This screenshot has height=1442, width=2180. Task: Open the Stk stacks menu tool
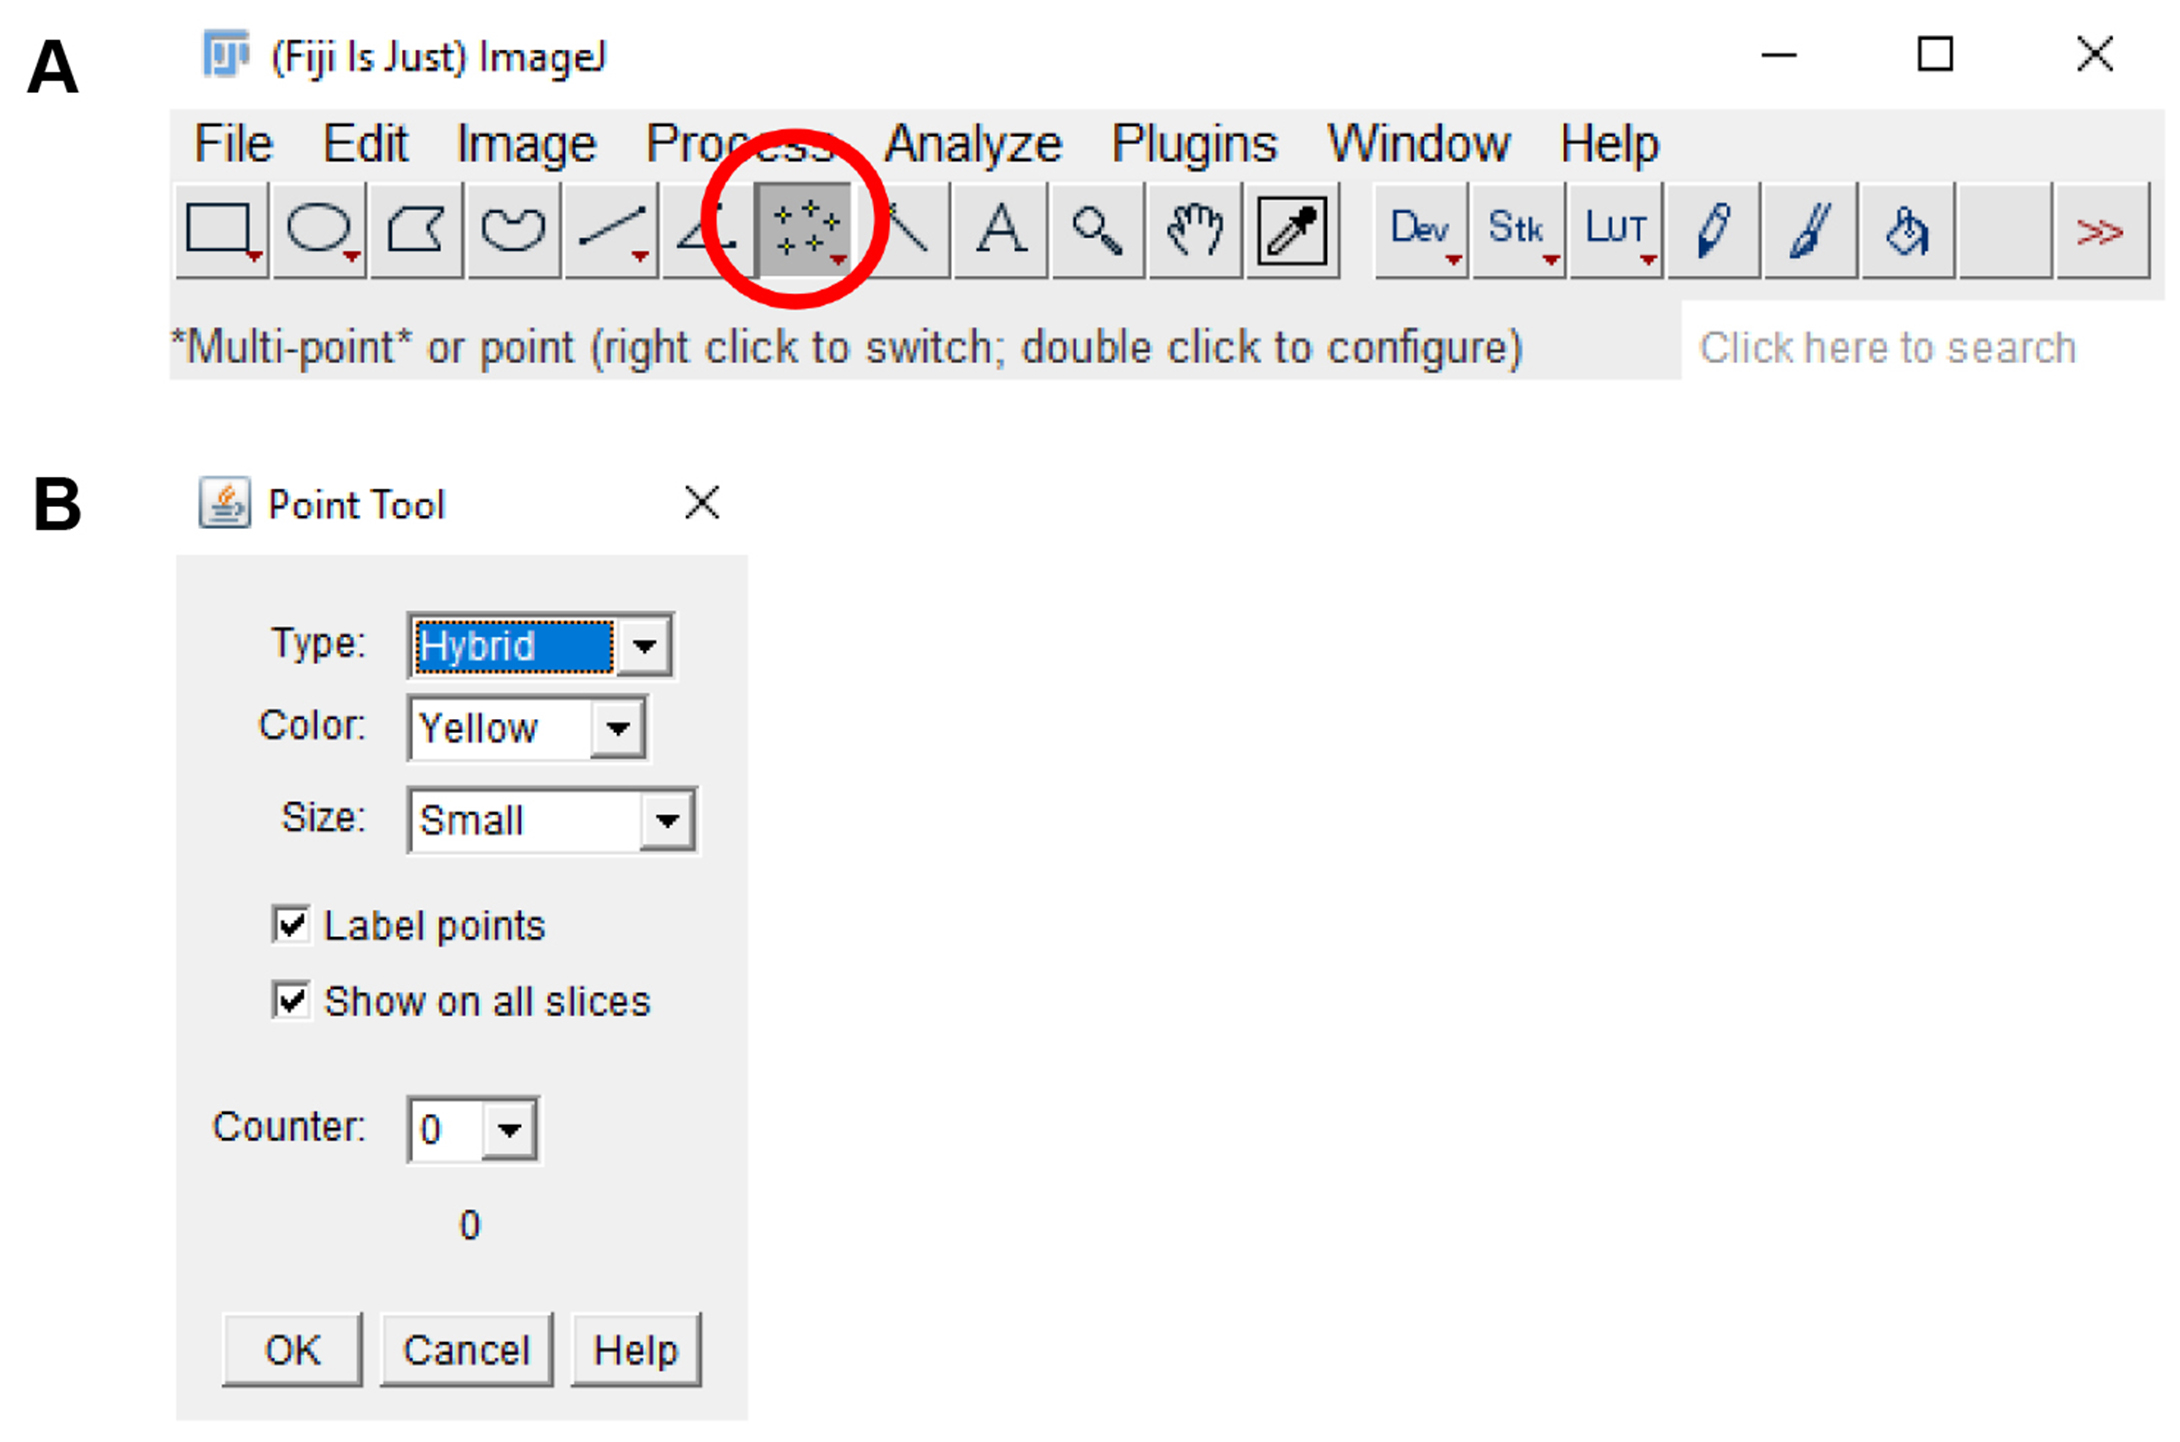pyautogui.click(x=1518, y=230)
